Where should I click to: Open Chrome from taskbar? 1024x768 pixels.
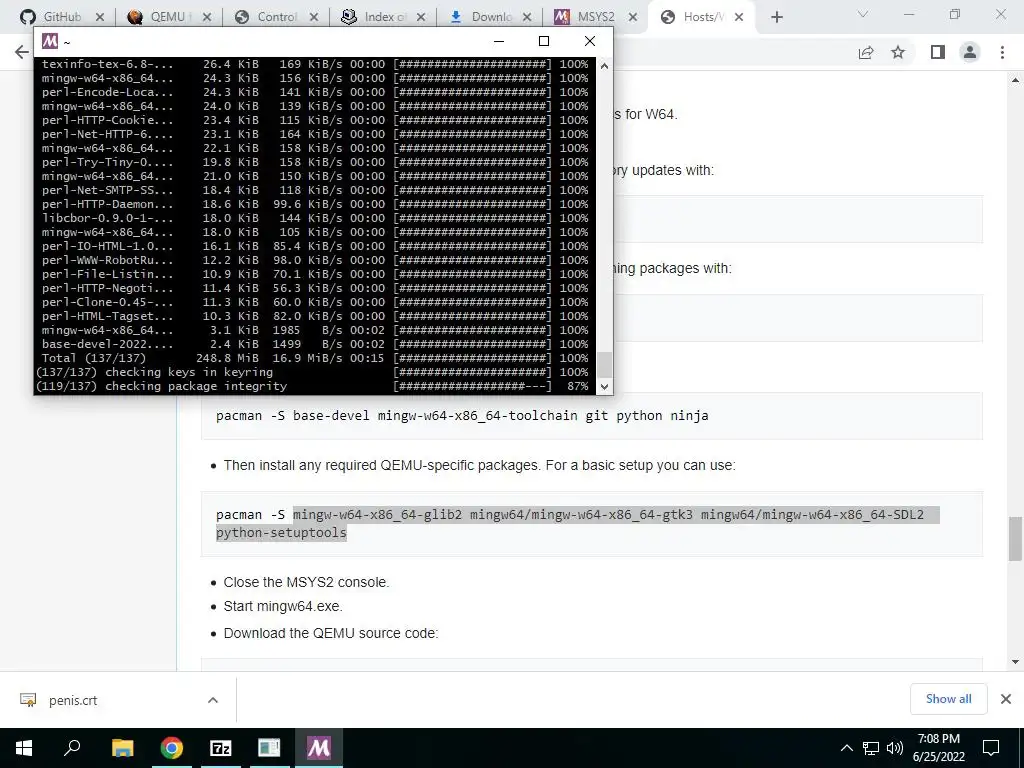(172, 748)
